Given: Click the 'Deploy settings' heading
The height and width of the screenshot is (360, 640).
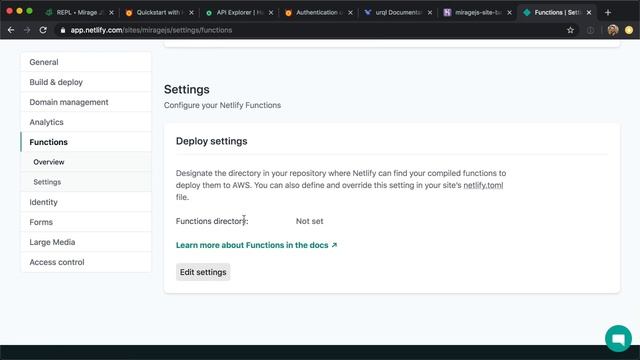Looking at the screenshot, I should pyautogui.click(x=211, y=141).
